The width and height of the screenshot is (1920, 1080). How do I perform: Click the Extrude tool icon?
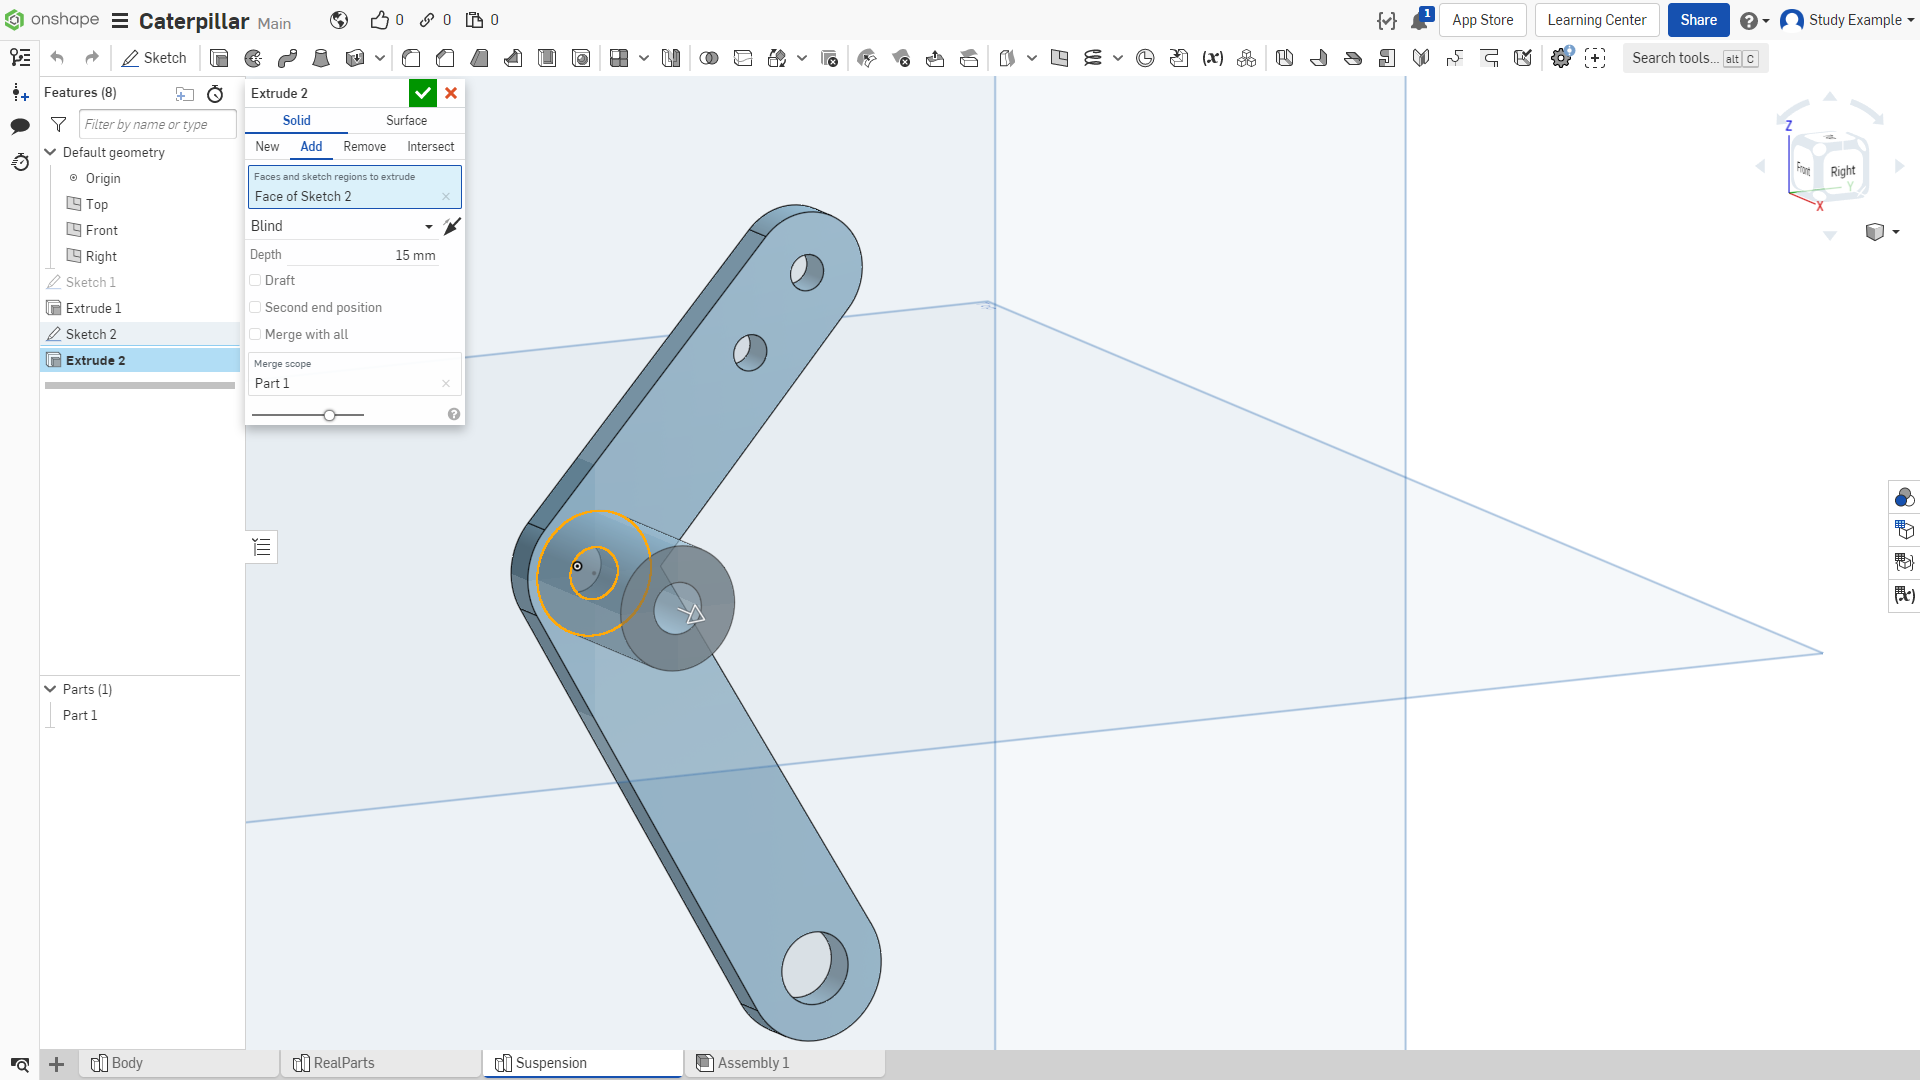[219, 58]
